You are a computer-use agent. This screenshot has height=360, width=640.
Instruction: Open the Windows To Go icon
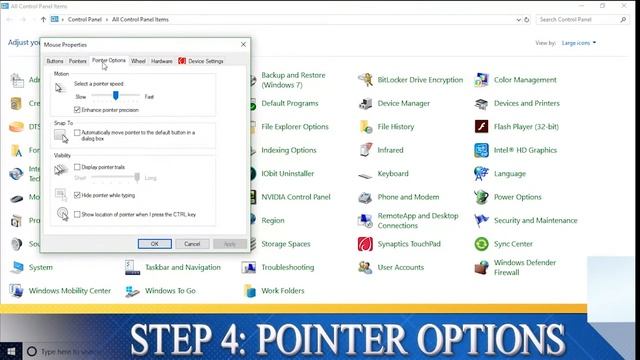click(133, 291)
